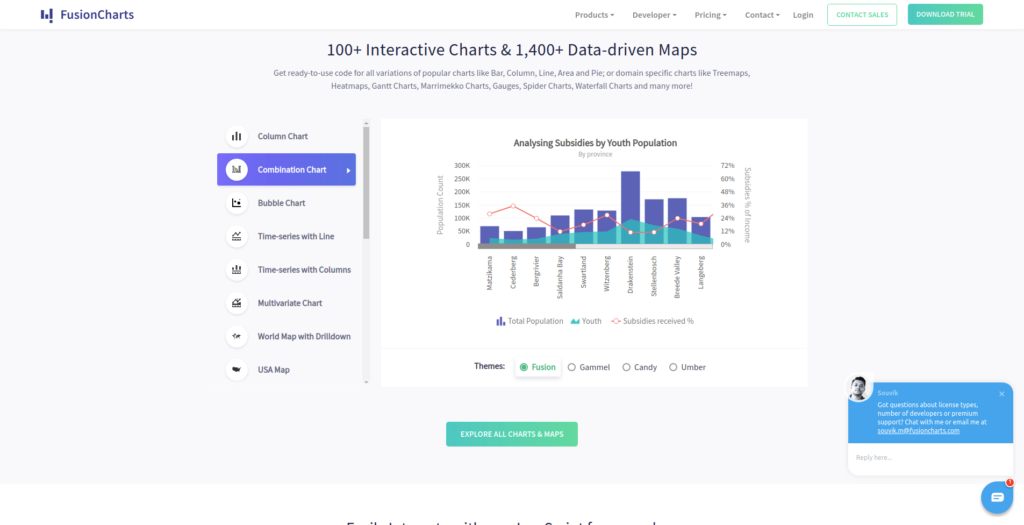Click the Multivariate Chart icon
The image size is (1024, 525).
pos(237,303)
